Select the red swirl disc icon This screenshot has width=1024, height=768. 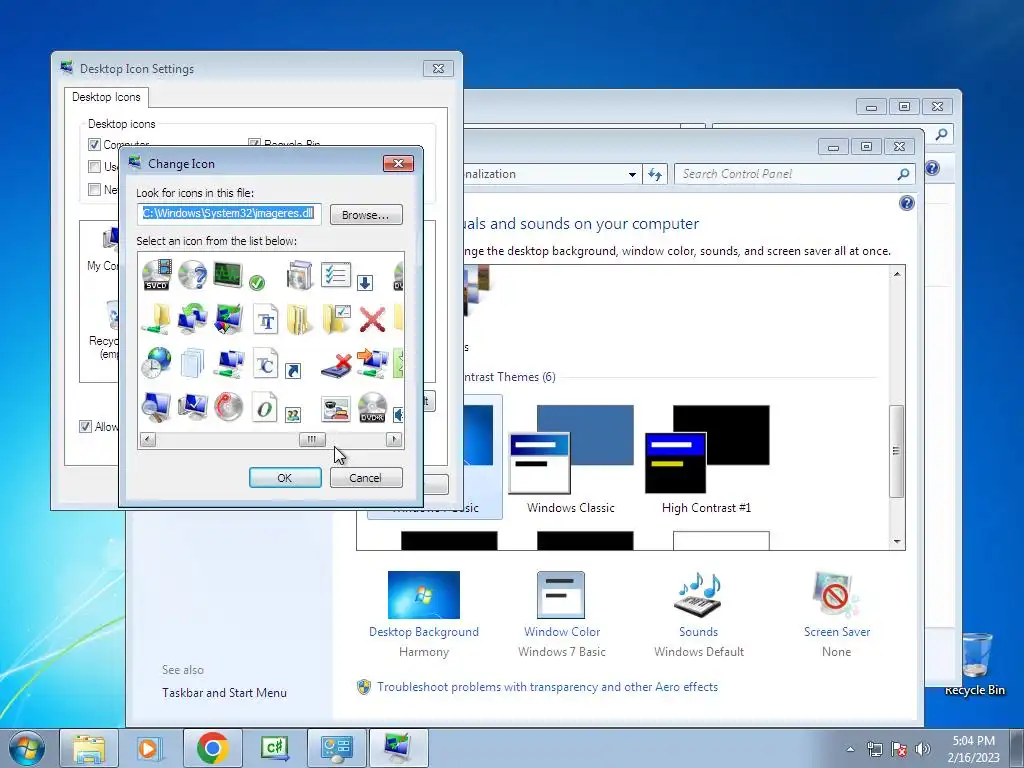(x=229, y=408)
